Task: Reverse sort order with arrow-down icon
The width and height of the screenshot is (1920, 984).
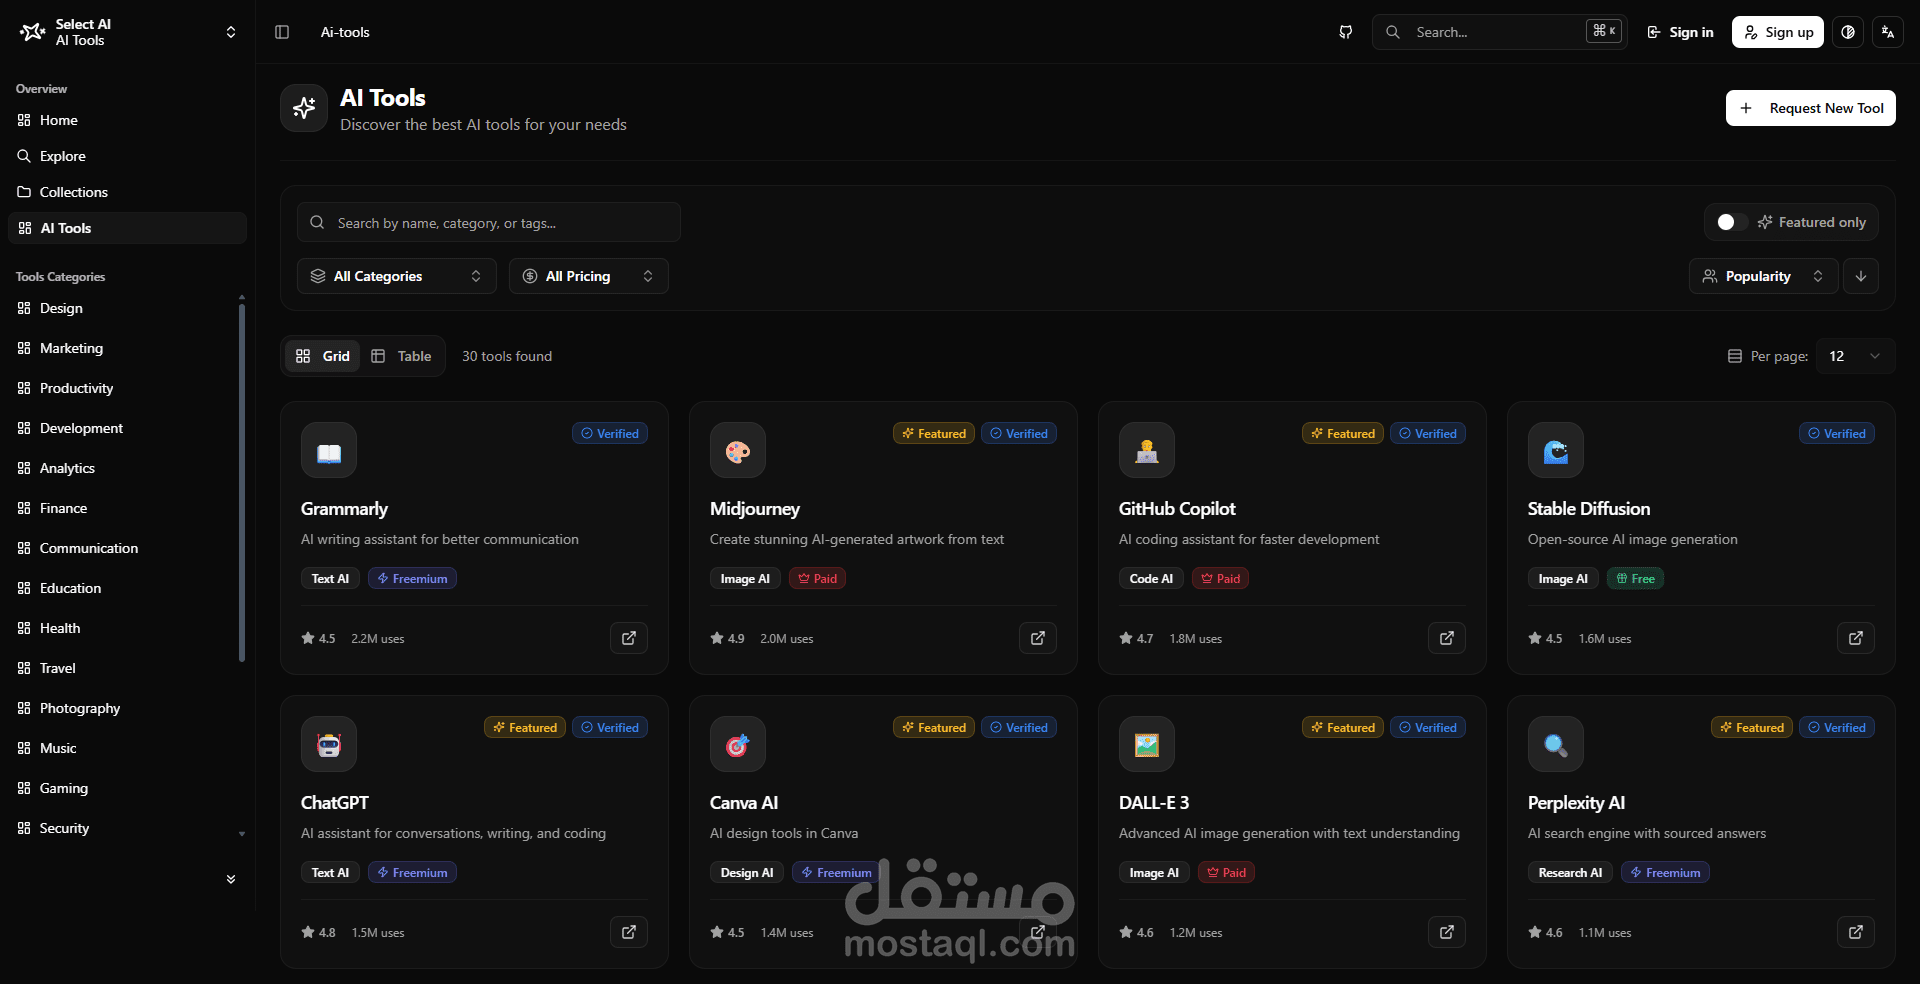Action: point(1861,276)
